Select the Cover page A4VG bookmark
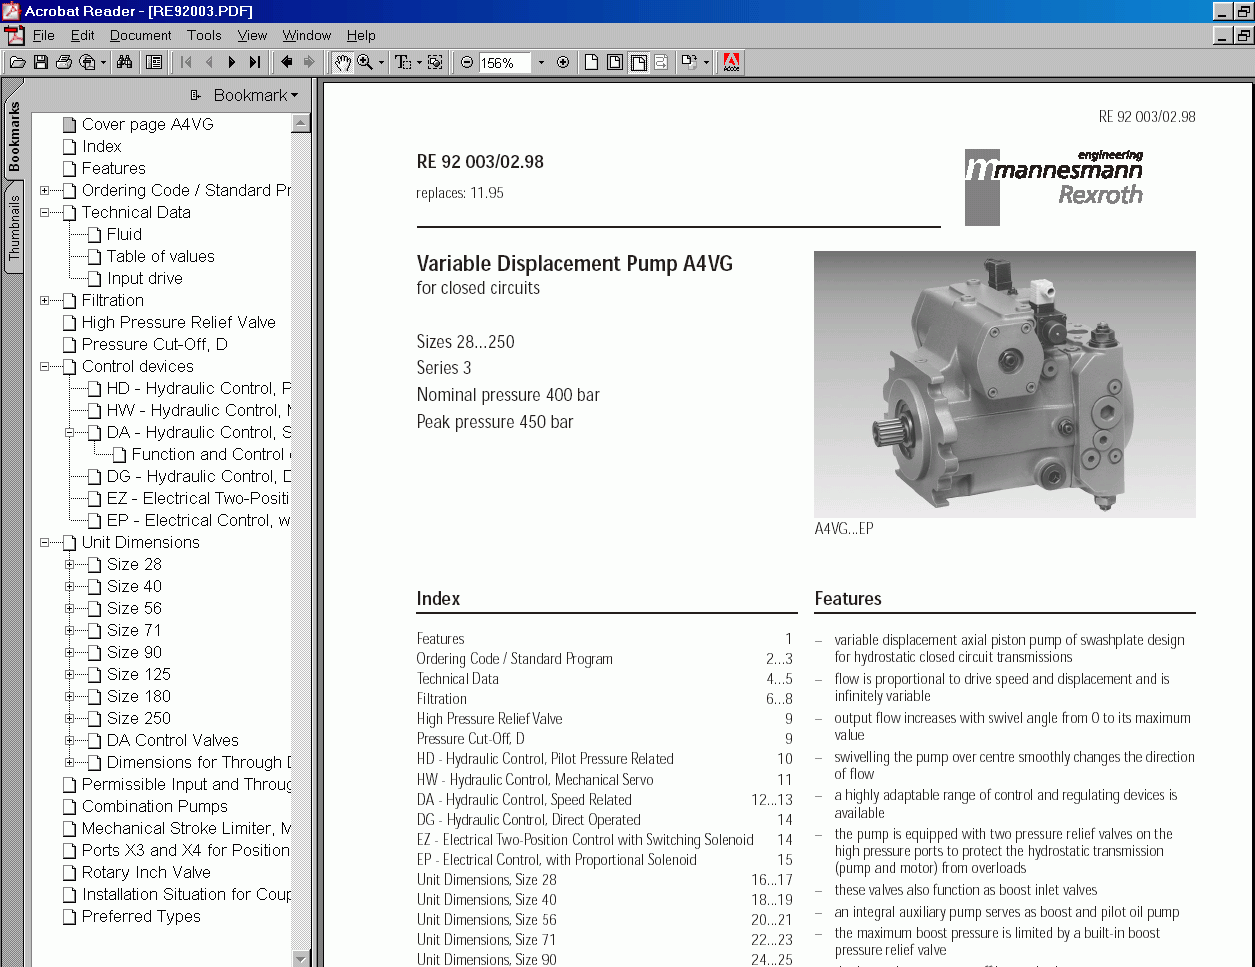 147,124
